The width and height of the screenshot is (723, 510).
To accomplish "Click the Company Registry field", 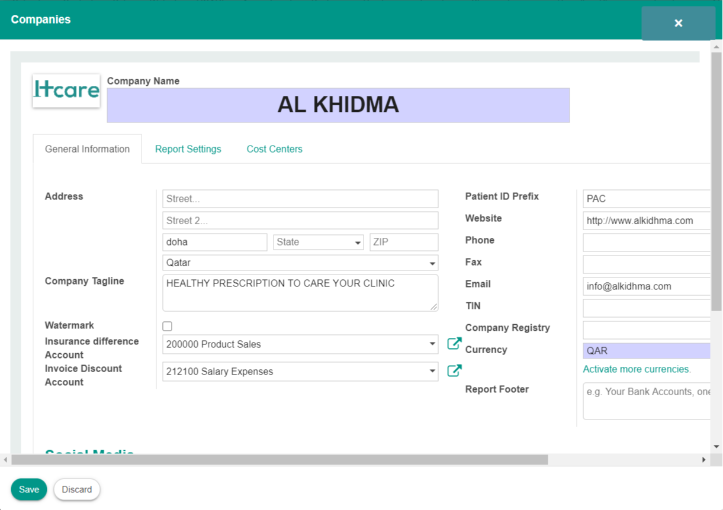I will point(646,330).
